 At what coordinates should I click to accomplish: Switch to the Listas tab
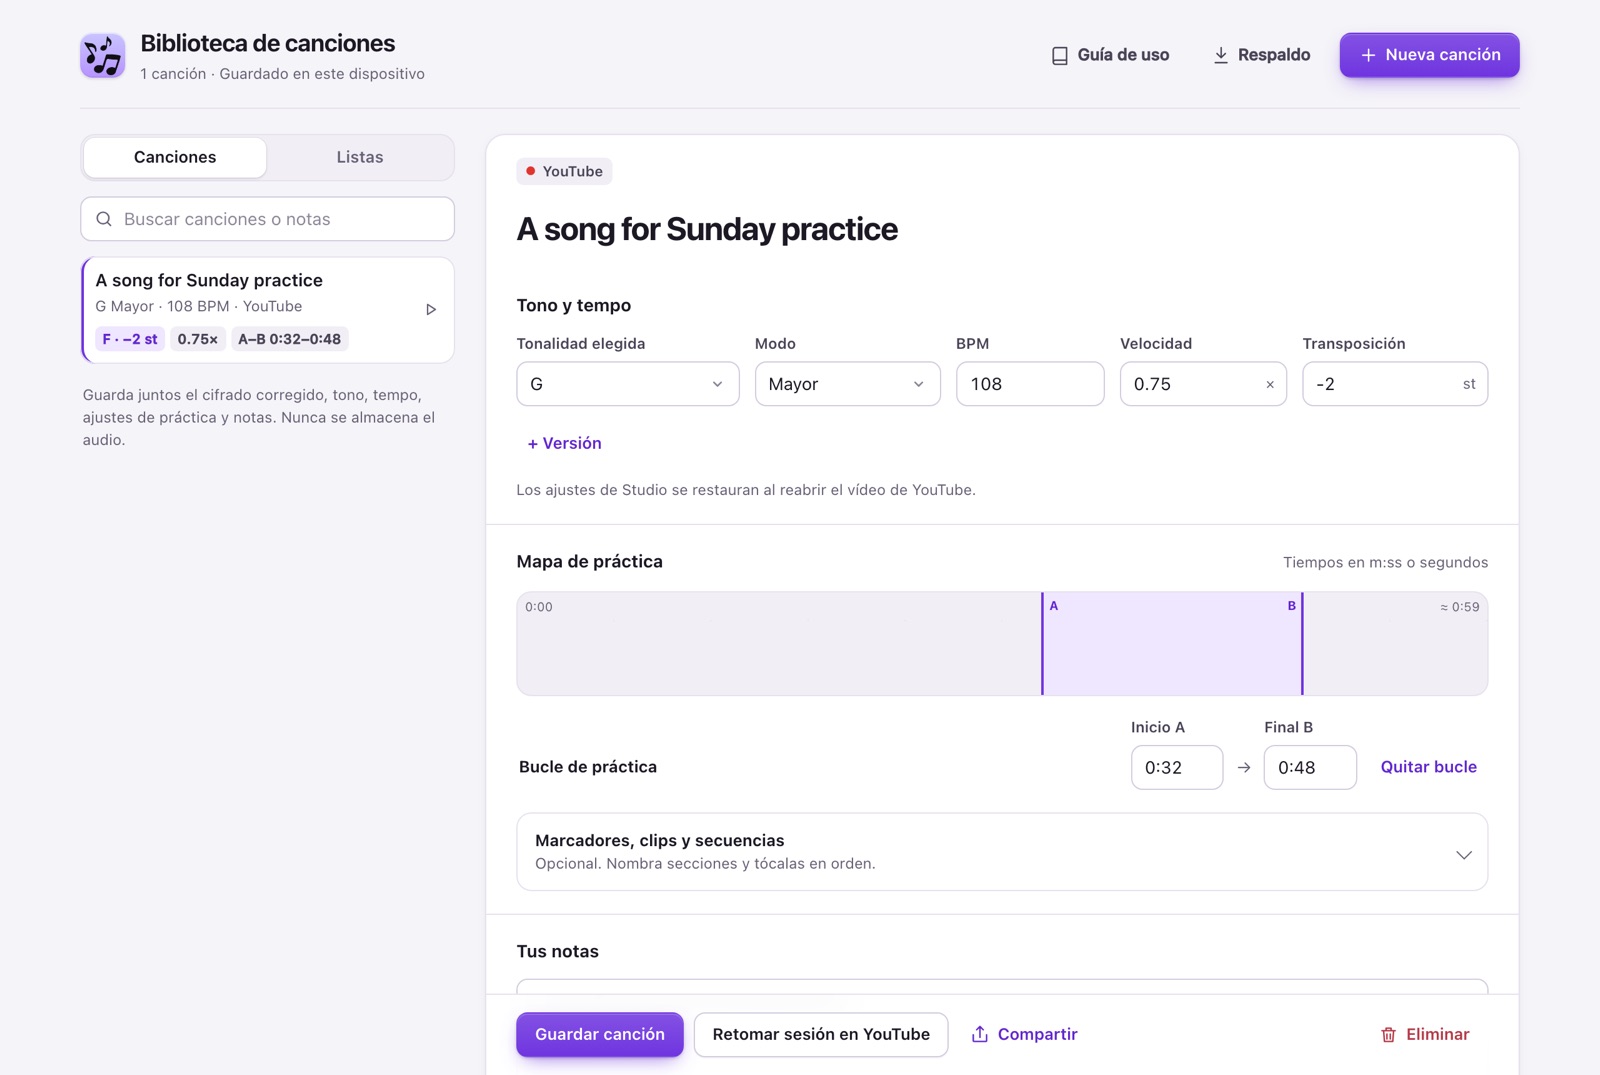[360, 157]
